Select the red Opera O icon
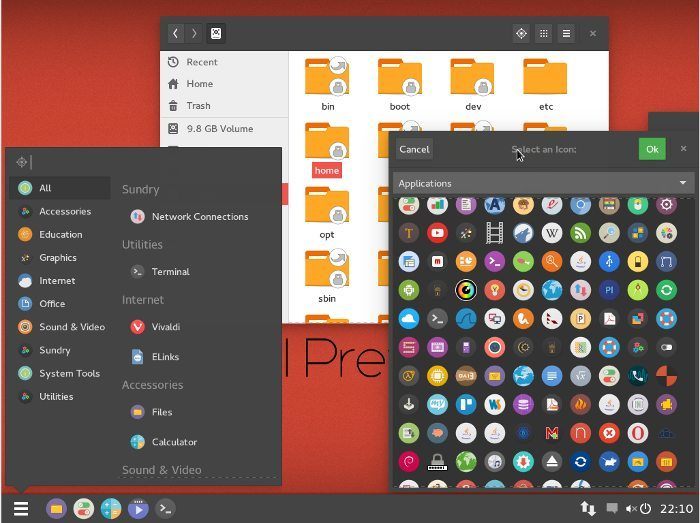Screen dimensions: 700x523 (638, 433)
